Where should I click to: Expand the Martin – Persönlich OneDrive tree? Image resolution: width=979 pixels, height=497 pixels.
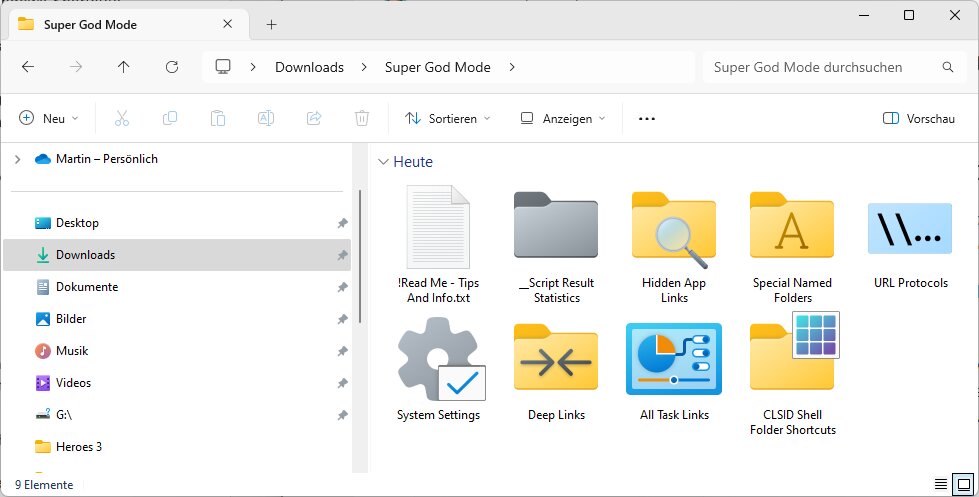[17, 159]
